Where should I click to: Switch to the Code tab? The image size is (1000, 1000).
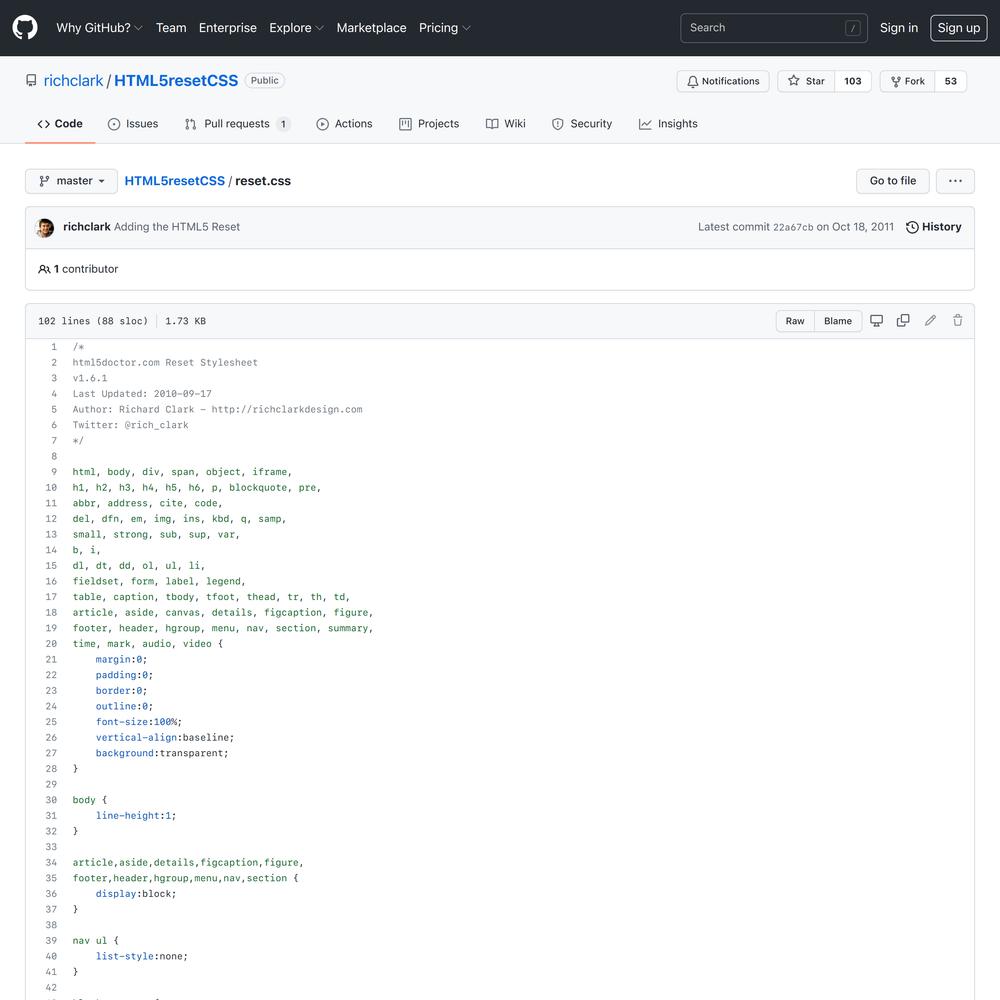coord(60,124)
